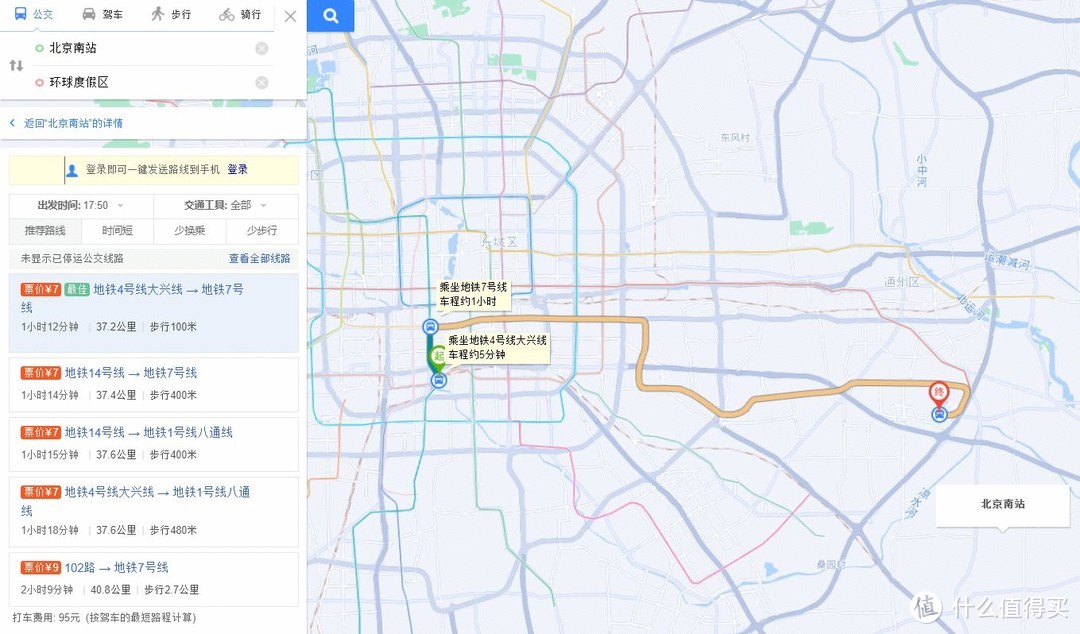The image size is (1080, 634).
Task: Close the route planning panel
Action: point(290,16)
